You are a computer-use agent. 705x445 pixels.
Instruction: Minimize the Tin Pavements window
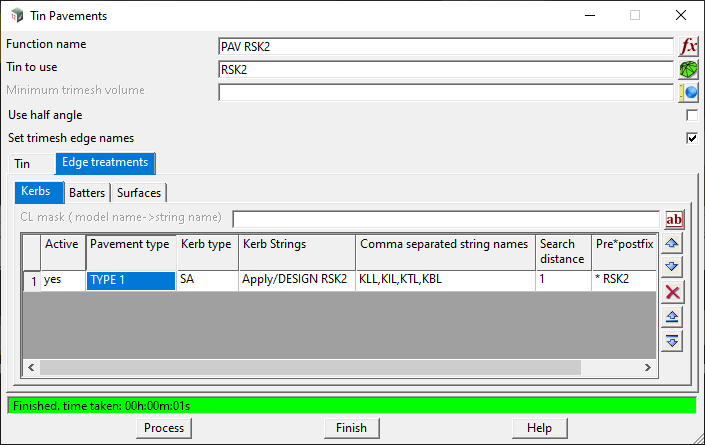coord(590,15)
